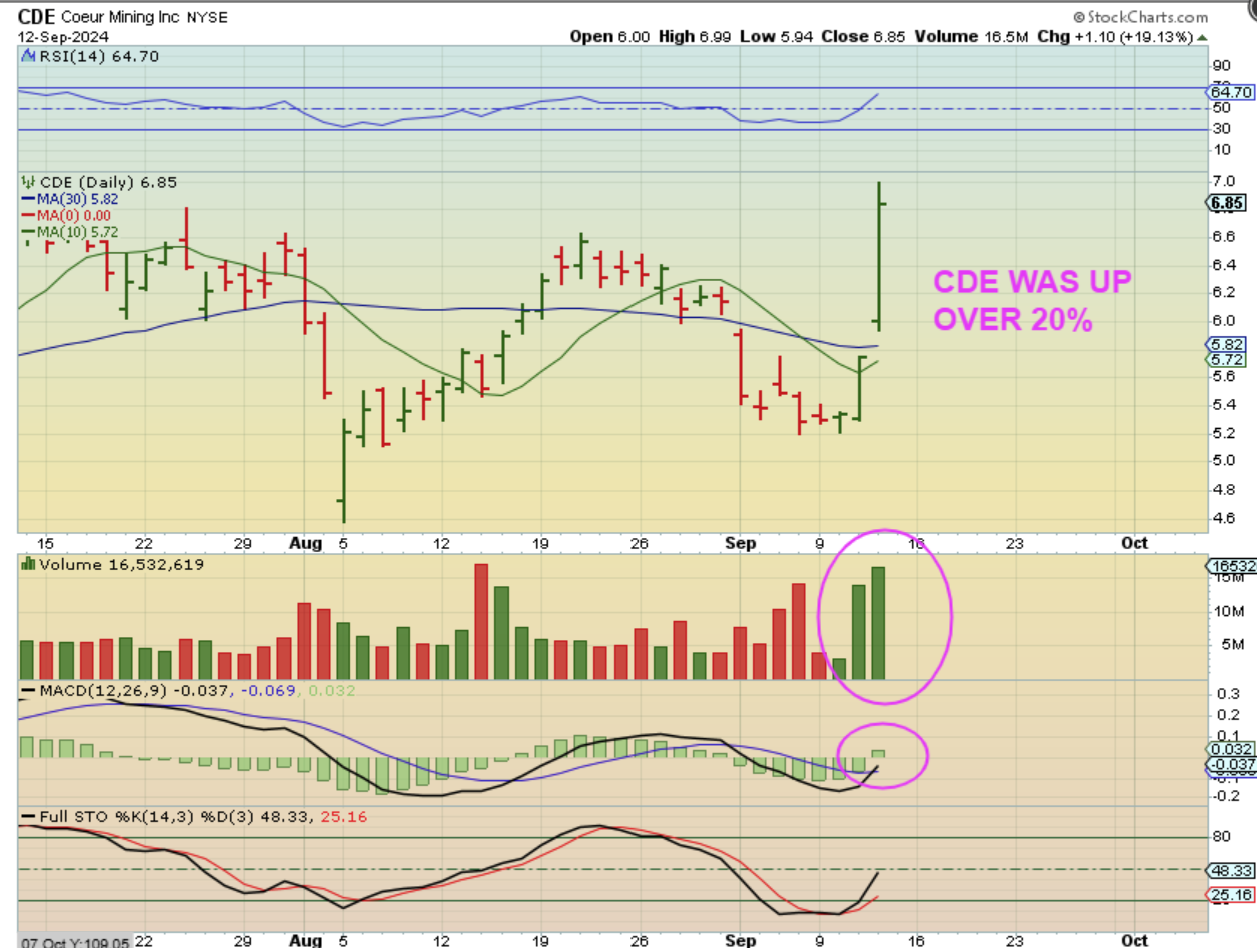Click the 5.72 moving average tag on right axis
Image resolution: width=1257 pixels, height=948 pixels.
(x=1225, y=358)
